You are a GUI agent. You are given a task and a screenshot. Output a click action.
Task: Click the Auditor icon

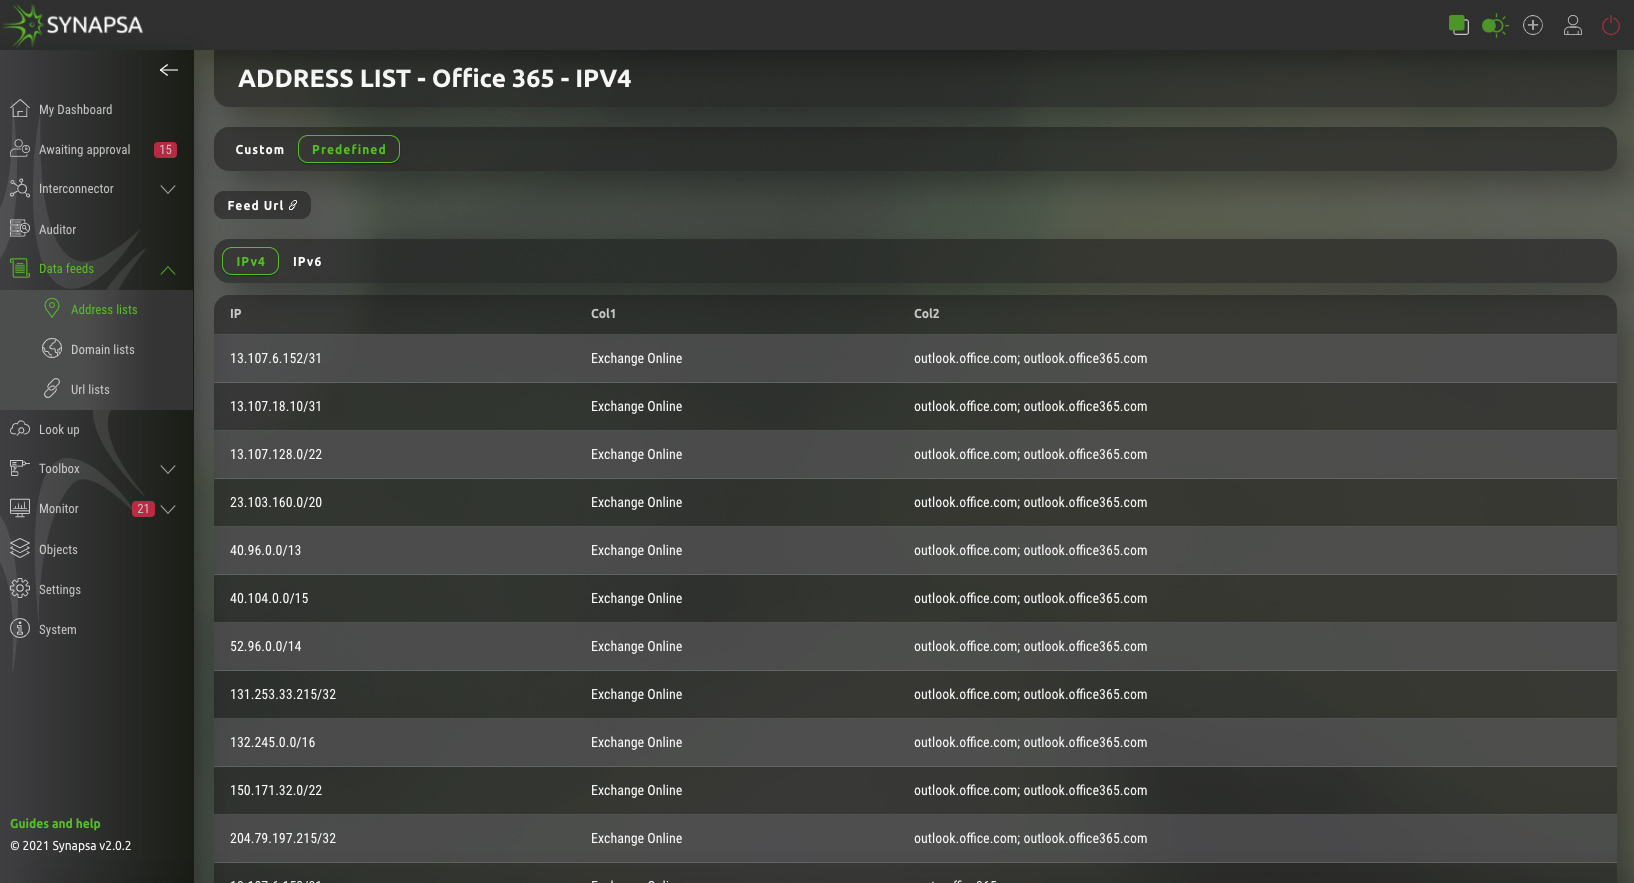pos(19,228)
